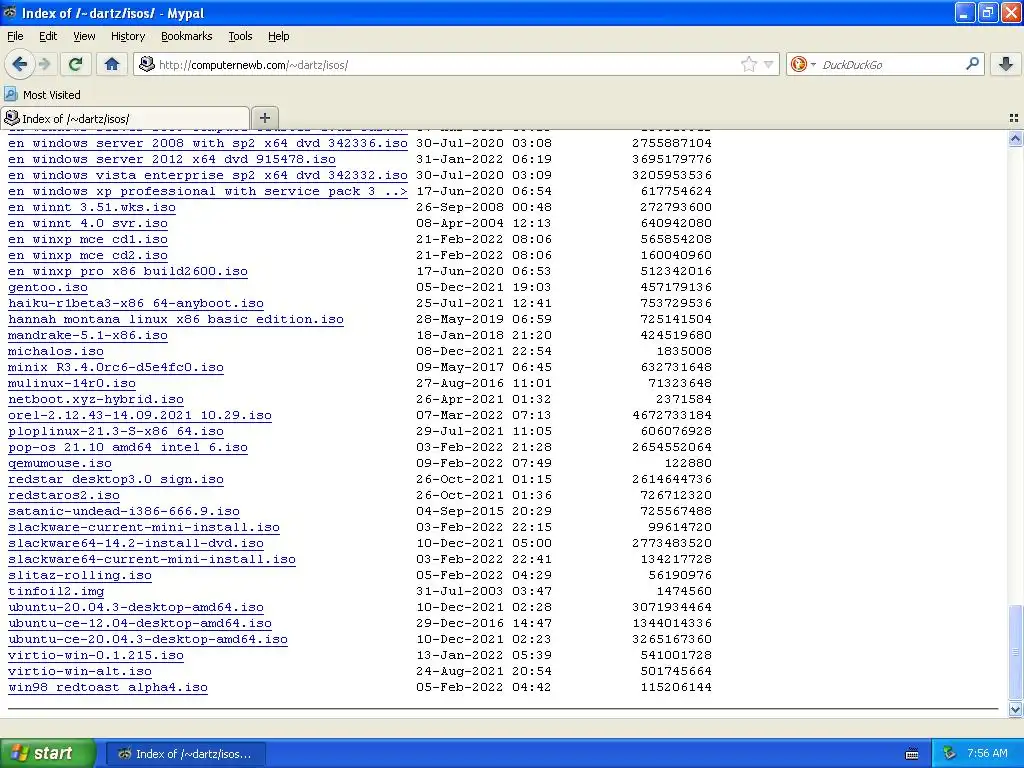This screenshot has height=768, width=1024.
Task: Click the vertical scrollbar thumb
Action: click(x=1015, y=652)
